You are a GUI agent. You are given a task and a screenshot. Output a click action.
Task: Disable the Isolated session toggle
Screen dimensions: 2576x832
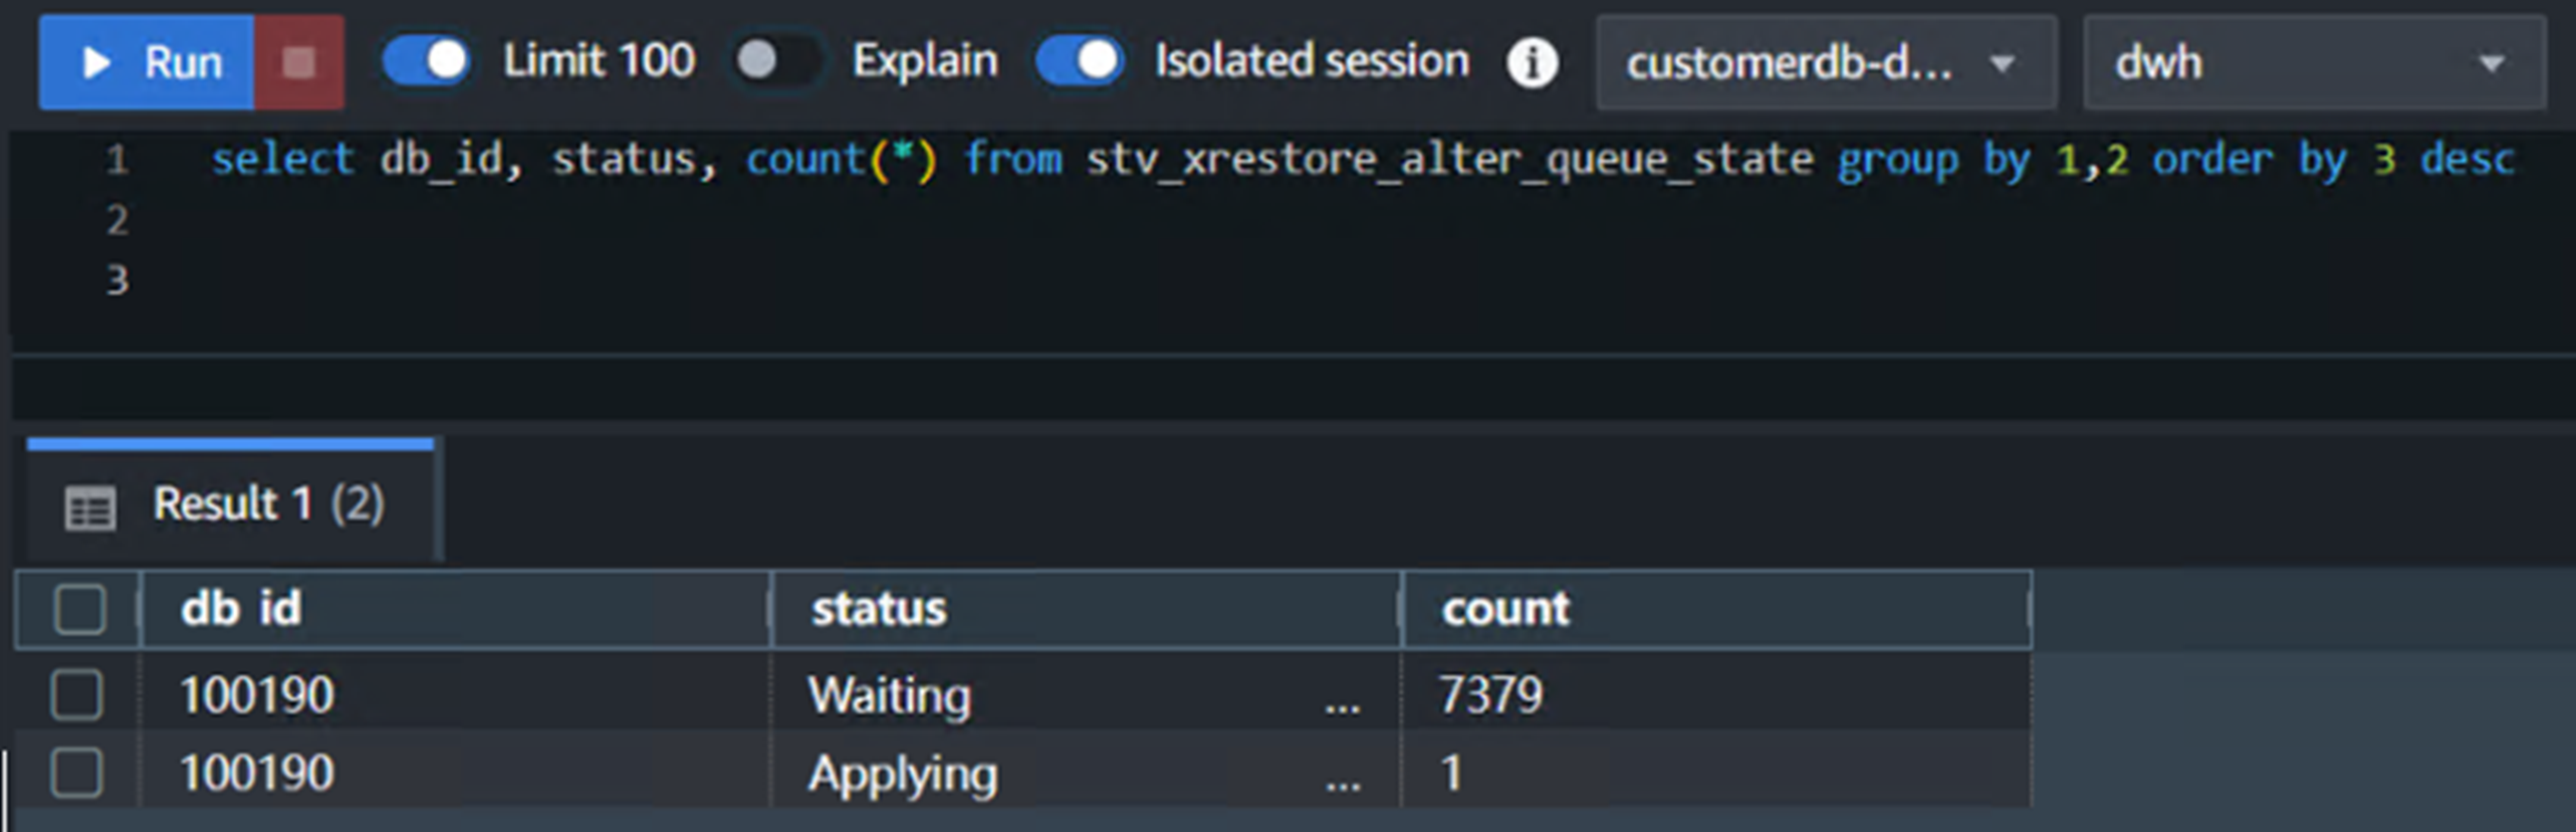pyautogui.click(x=1080, y=61)
